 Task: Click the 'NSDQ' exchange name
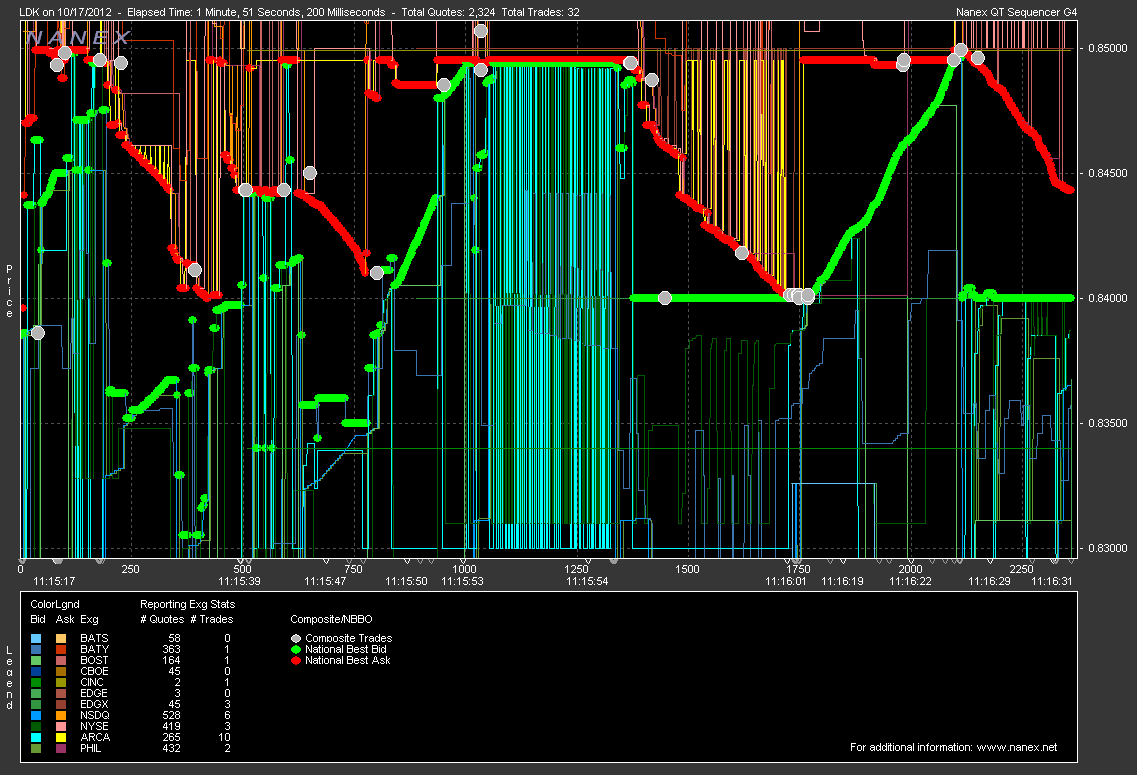point(95,716)
